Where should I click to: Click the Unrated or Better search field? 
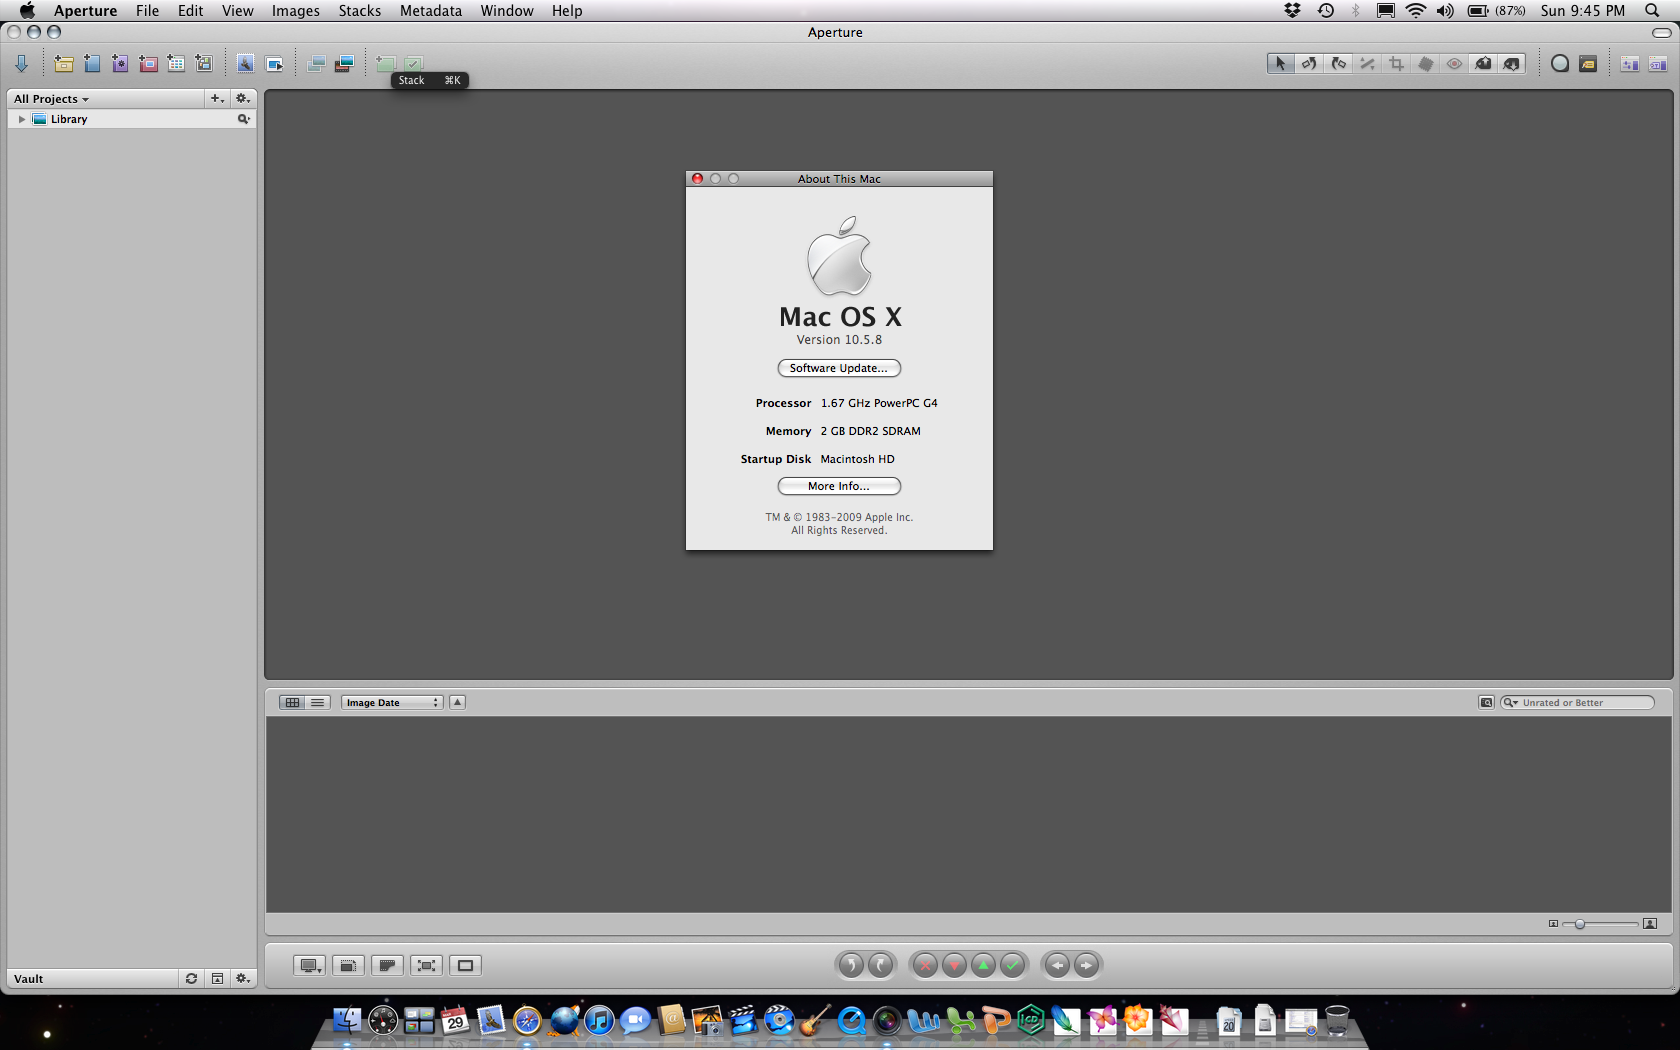coord(1577,702)
